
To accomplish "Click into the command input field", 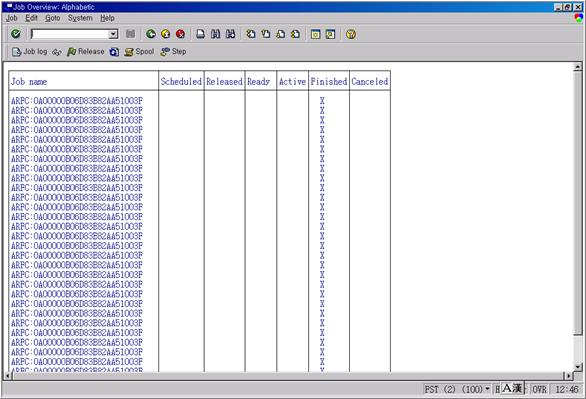I will pyautogui.click(x=70, y=34).
